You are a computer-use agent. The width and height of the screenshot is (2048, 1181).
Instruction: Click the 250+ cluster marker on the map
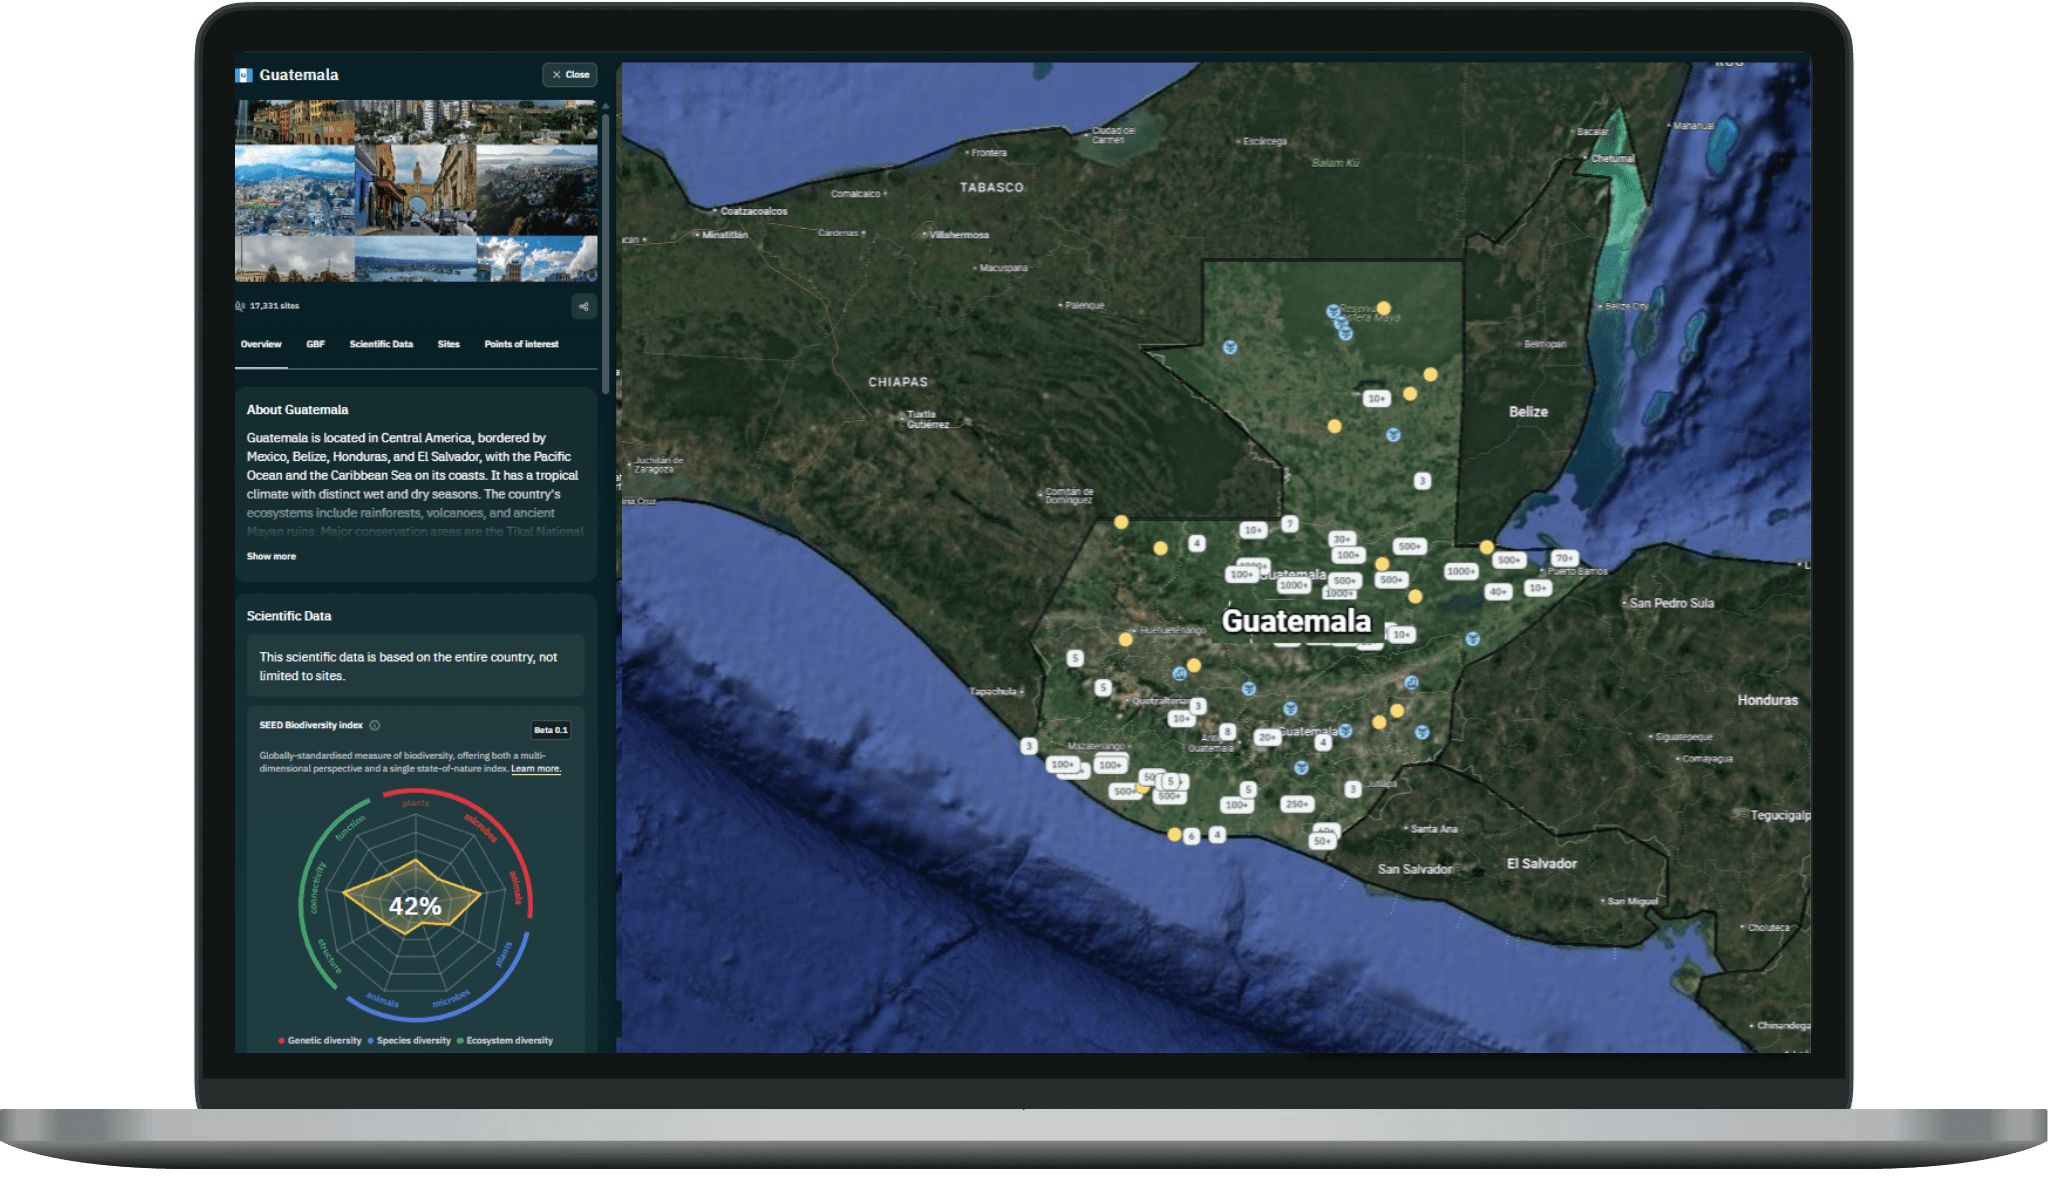click(x=1296, y=804)
